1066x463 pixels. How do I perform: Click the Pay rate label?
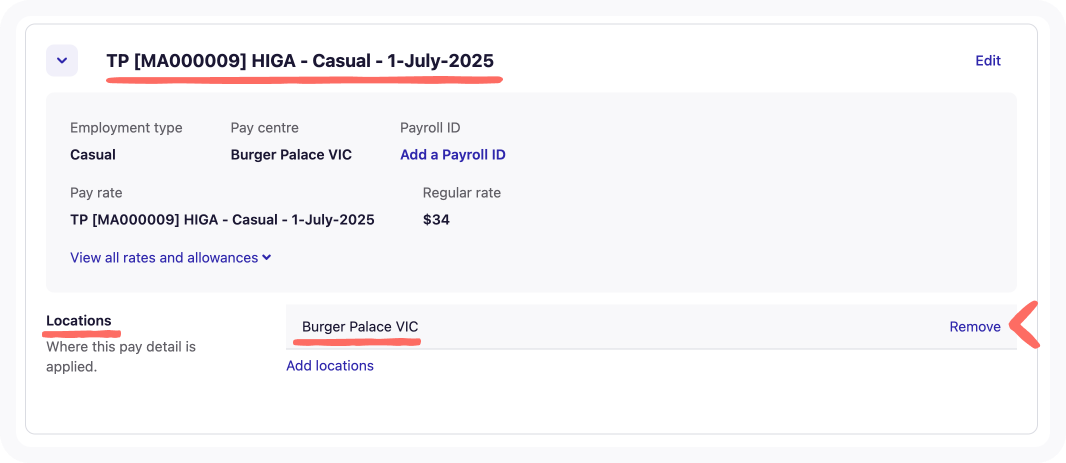click(x=96, y=192)
